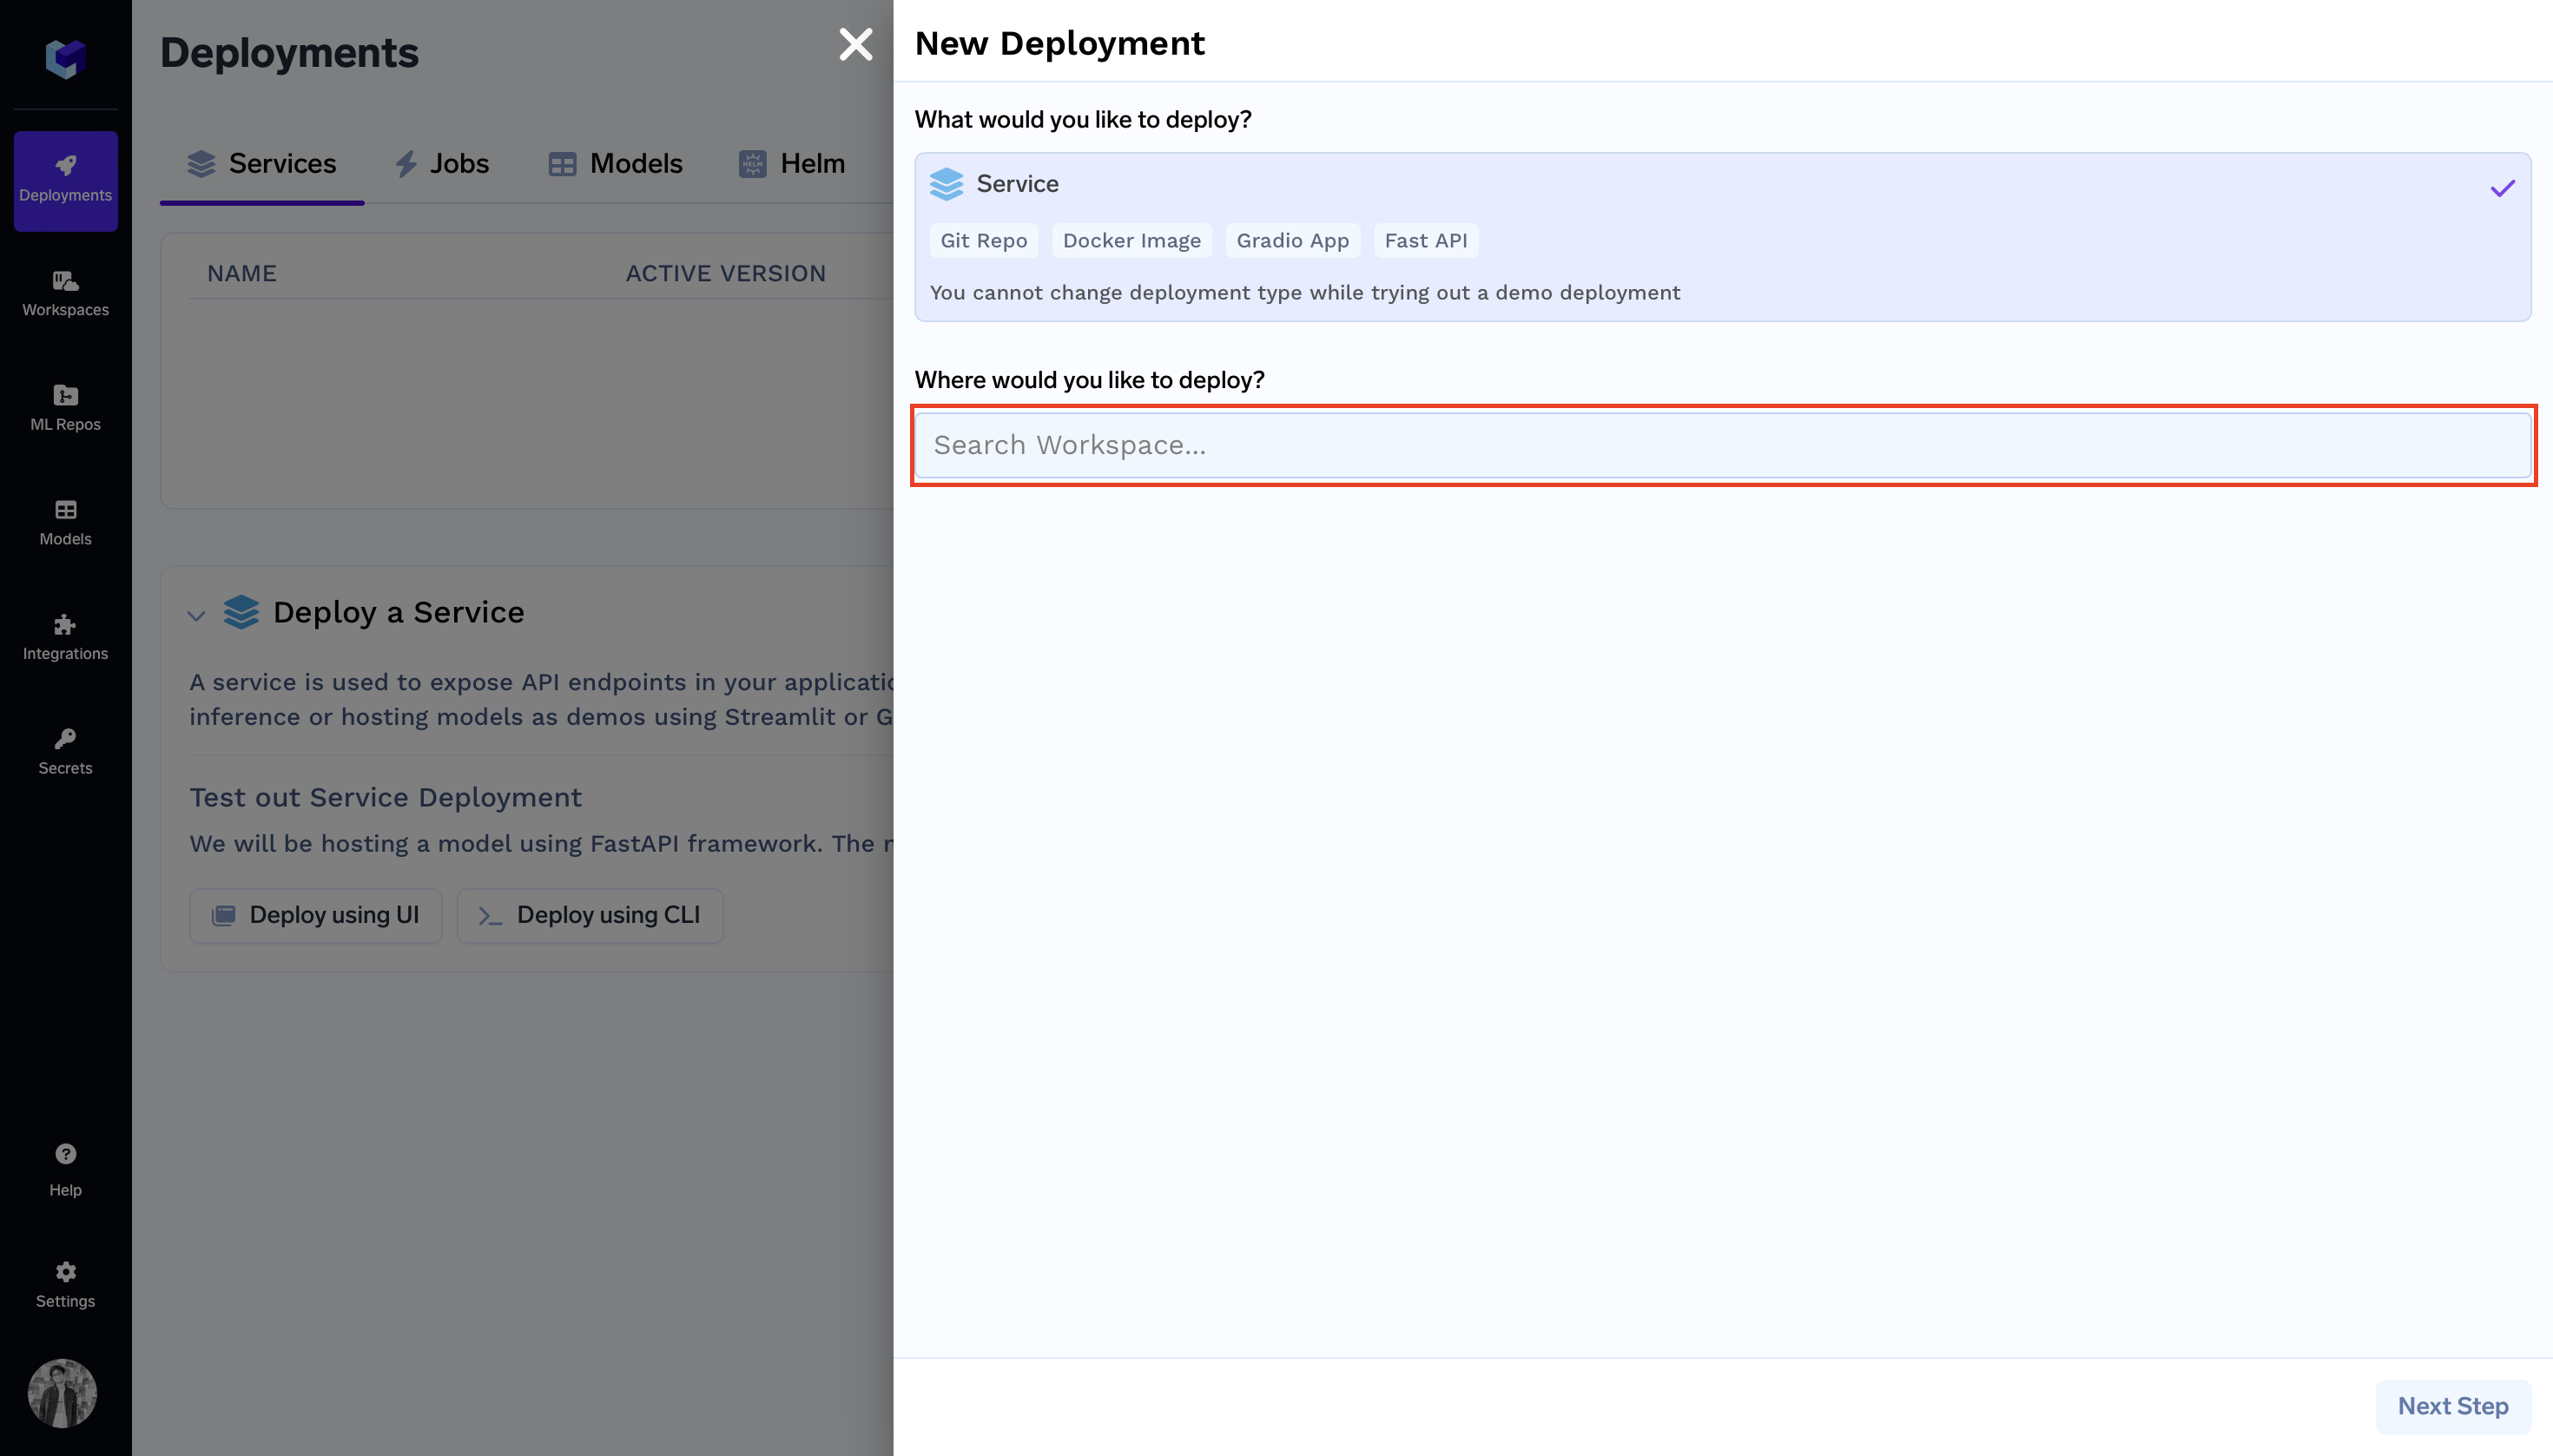This screenshot has height=1456, width=2553.
Task: Open Workspaces in the sidebar
Action: (65, 294)
